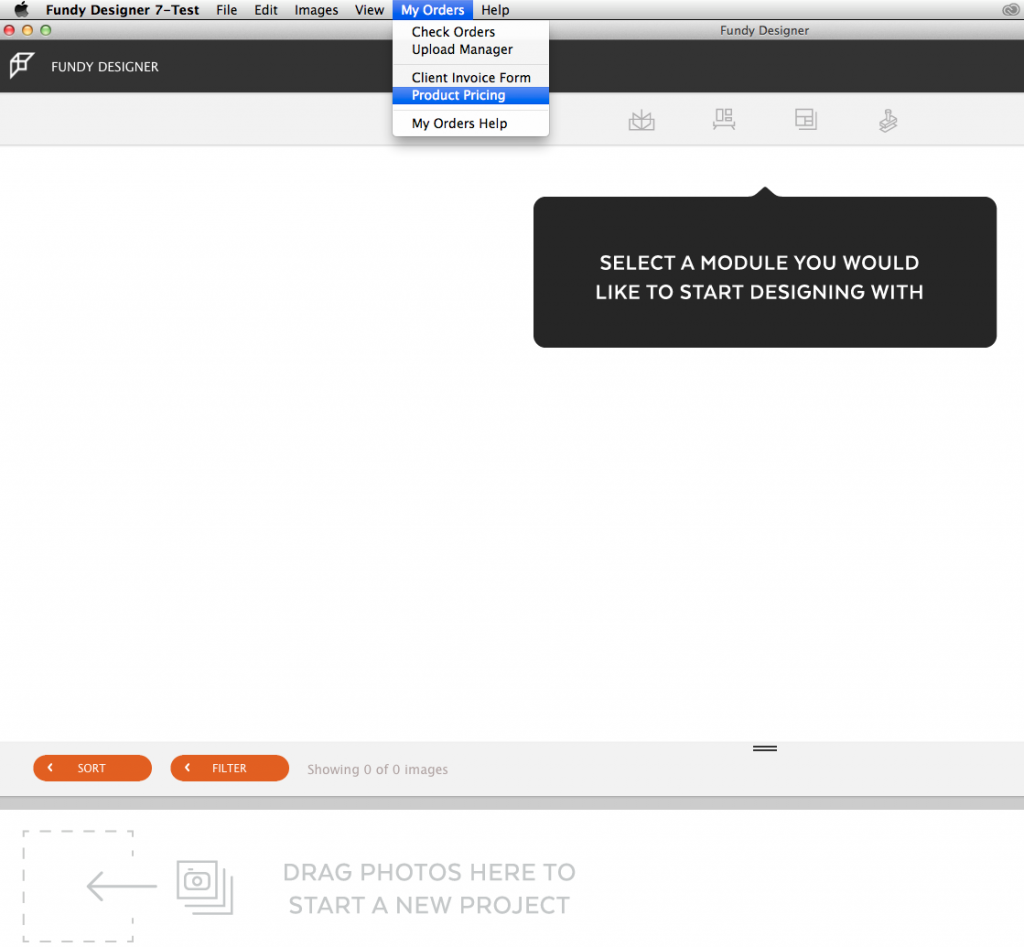Open the Image Brander stamp module icon
The image size is (1024, 947).
(x=888, y=120)
